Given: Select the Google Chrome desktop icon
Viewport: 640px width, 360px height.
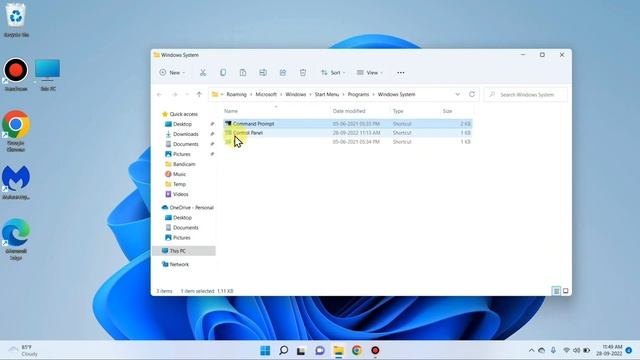Looking at the screenshot, I should click(16, 131).
